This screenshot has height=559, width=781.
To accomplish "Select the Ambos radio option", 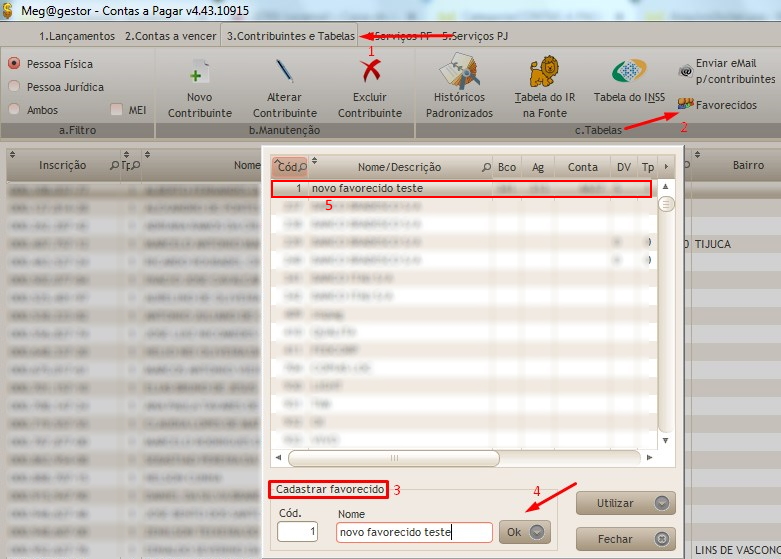I will [15, 110].
